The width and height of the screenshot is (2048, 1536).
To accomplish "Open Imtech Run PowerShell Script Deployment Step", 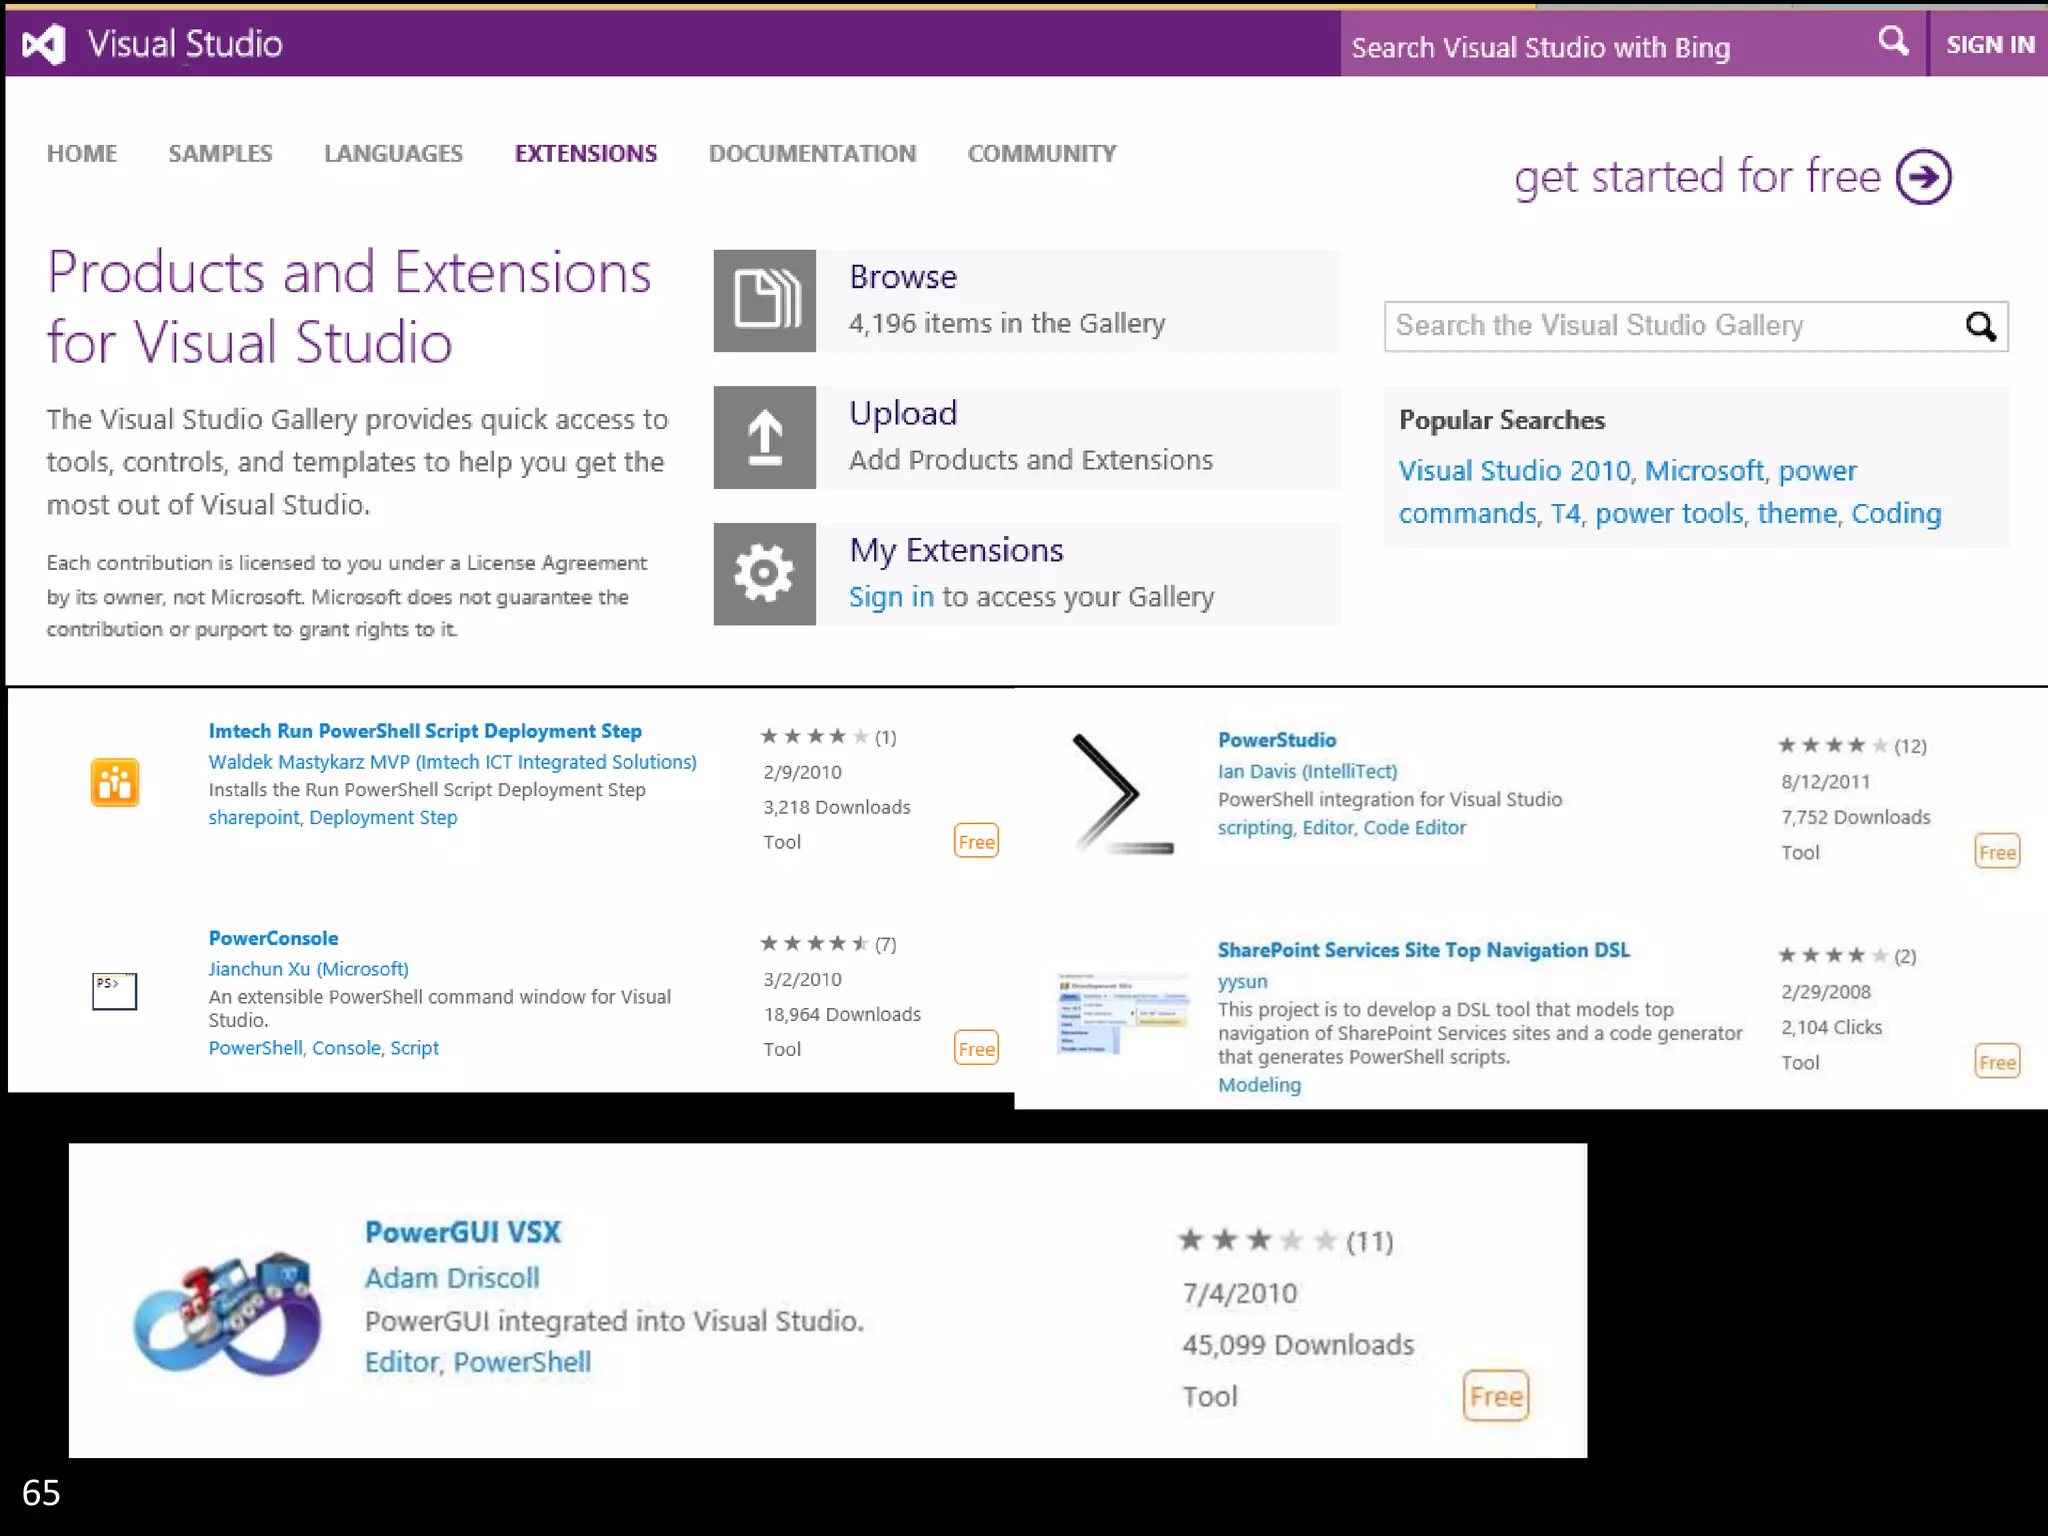I will 425,731.
